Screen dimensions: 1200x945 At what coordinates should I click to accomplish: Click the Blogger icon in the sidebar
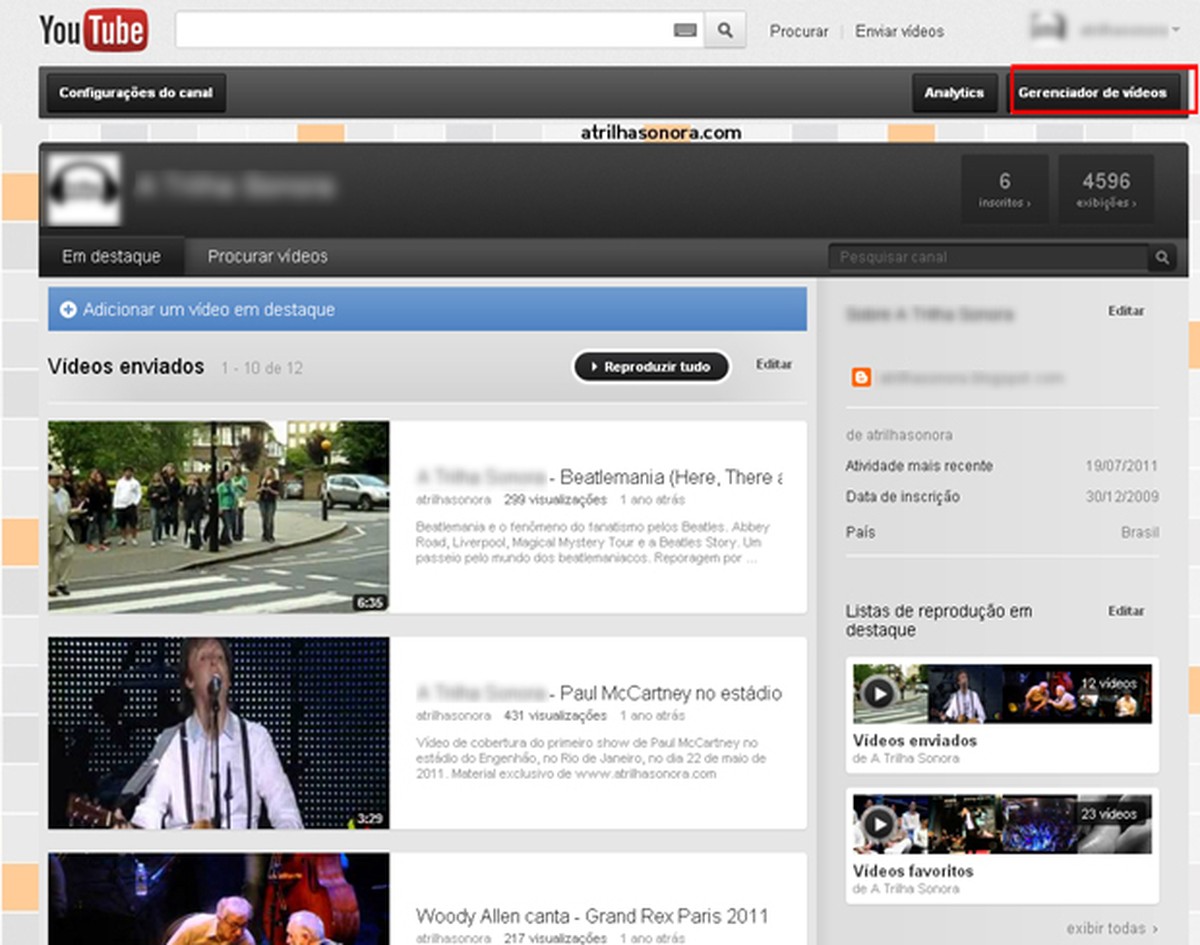tap(861, 378)
